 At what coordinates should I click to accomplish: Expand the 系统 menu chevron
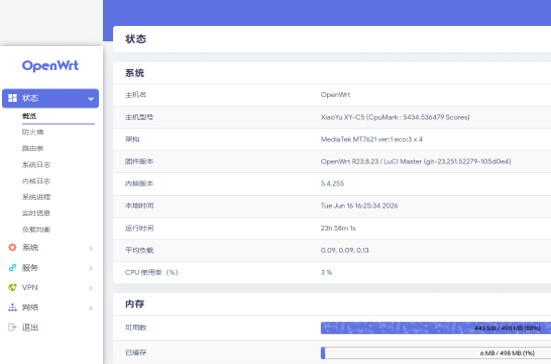91,248
